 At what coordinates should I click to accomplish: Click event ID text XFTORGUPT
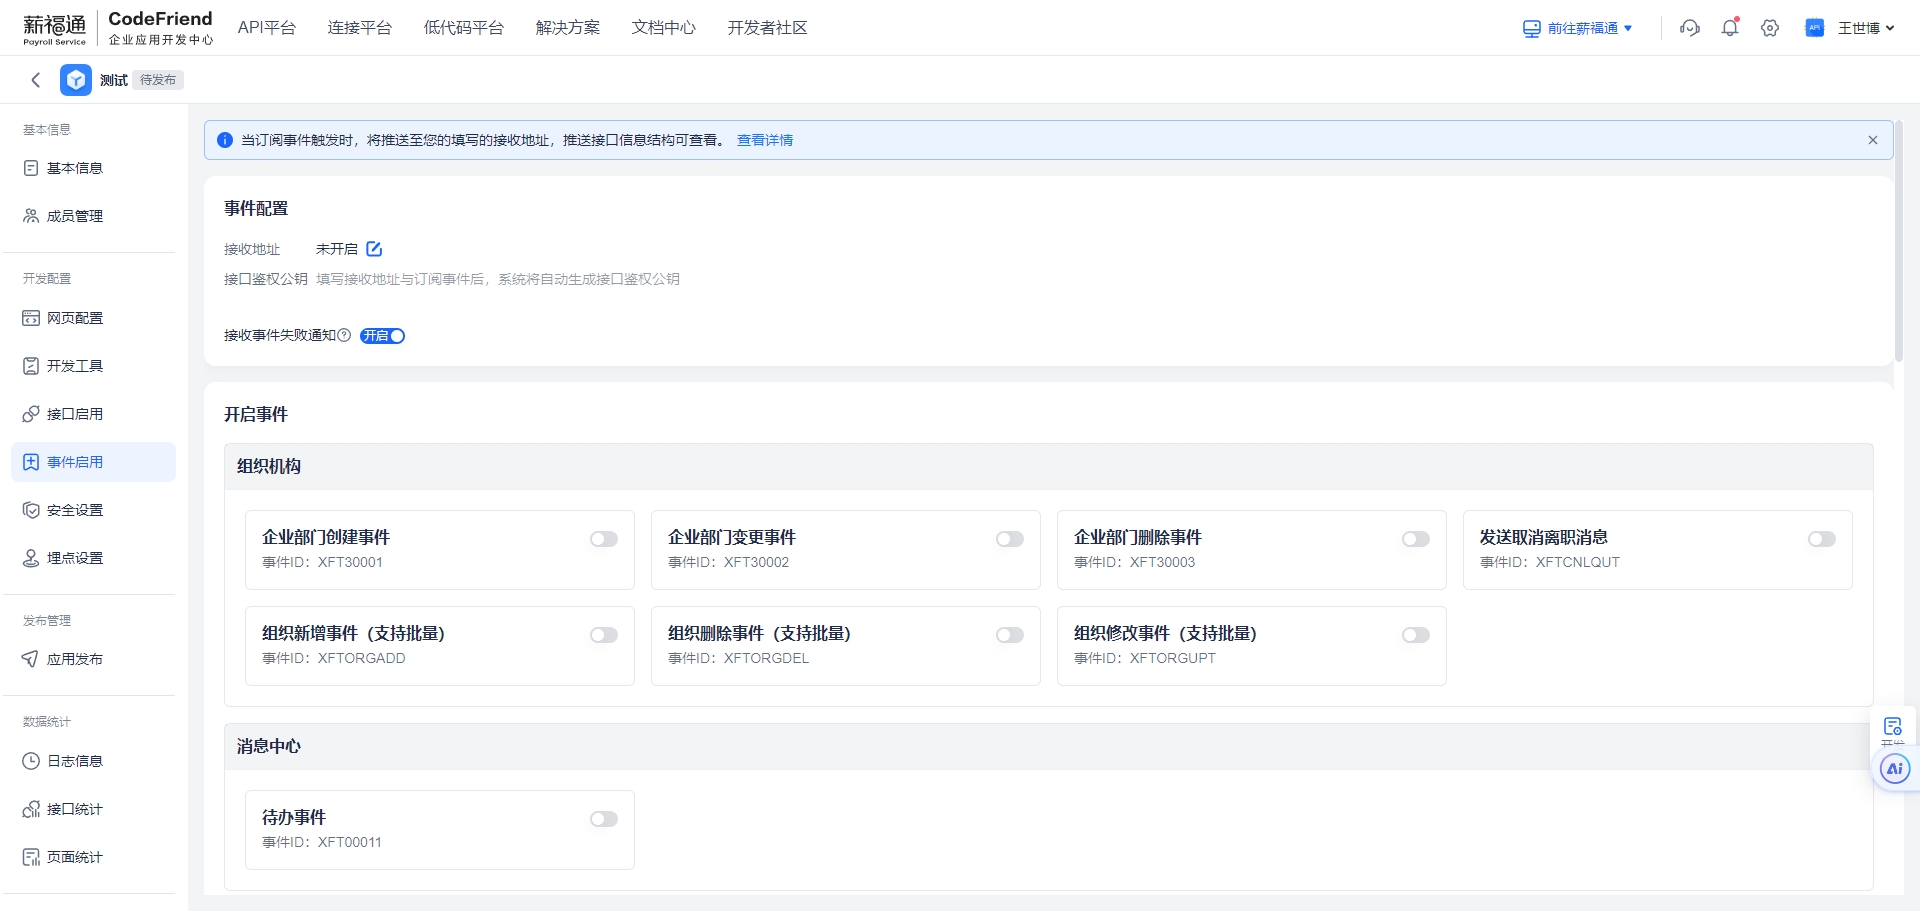coord(1173,658)
